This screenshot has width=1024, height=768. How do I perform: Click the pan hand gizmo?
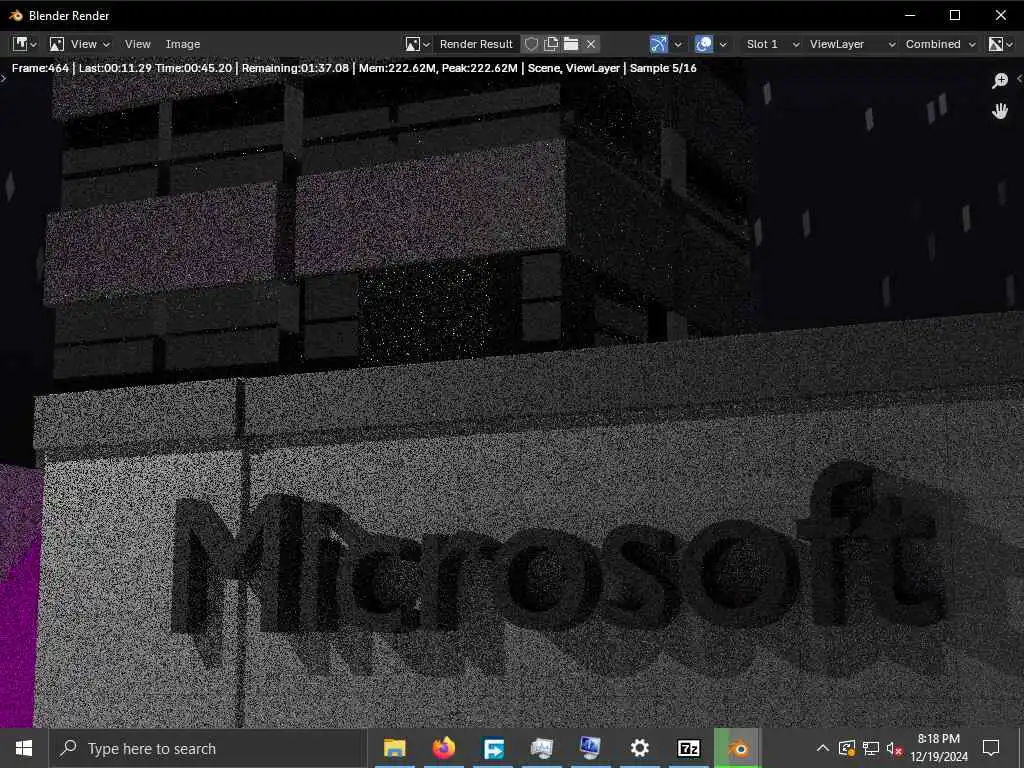[x=1000, y=111]
